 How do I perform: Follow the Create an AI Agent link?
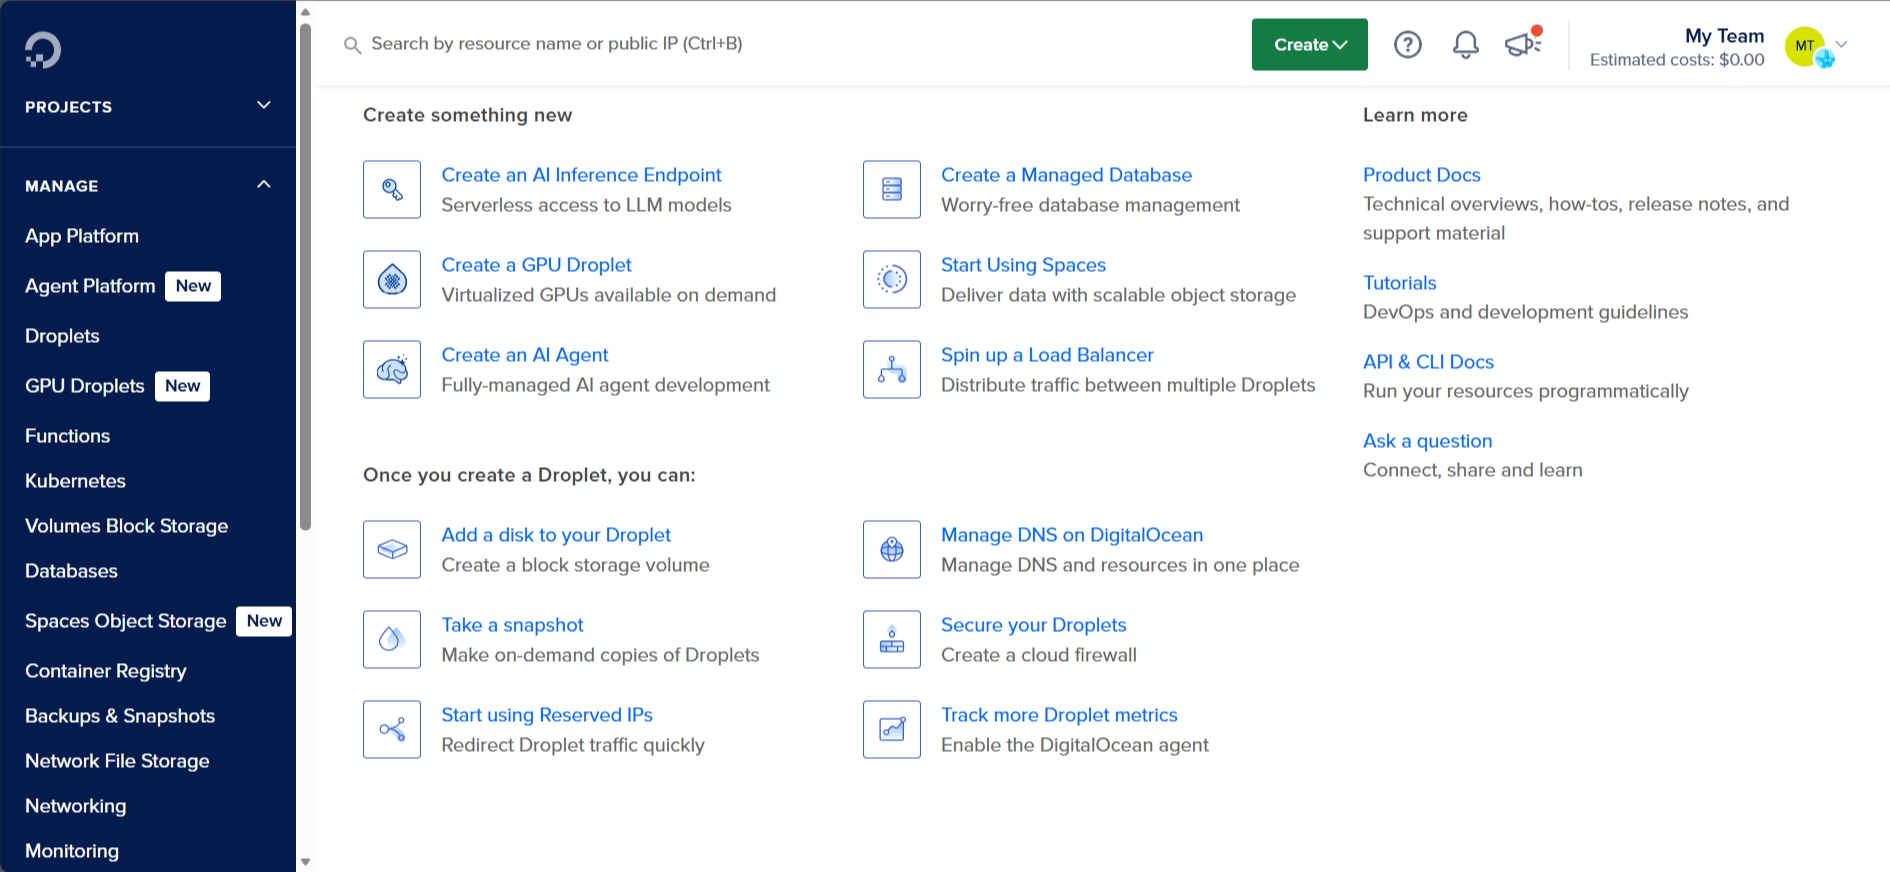pos(525,355)
